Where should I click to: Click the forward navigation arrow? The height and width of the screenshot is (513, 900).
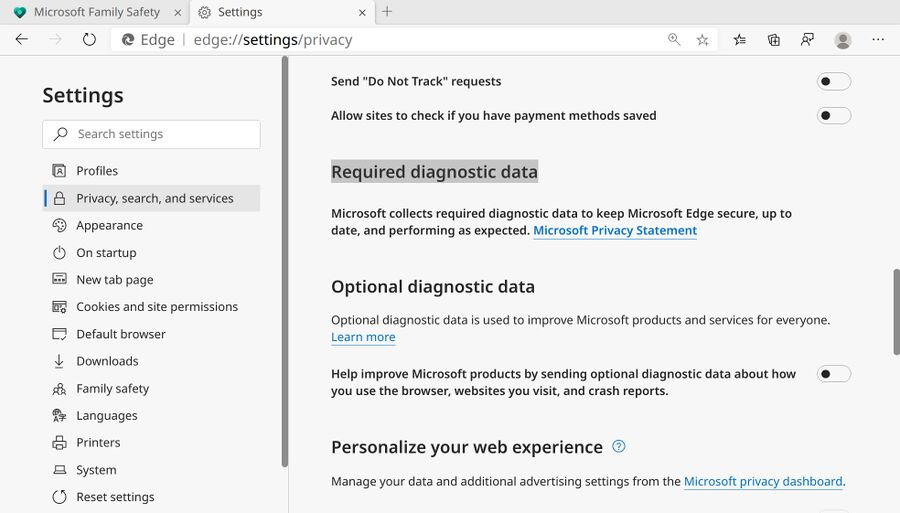point(56,40)
